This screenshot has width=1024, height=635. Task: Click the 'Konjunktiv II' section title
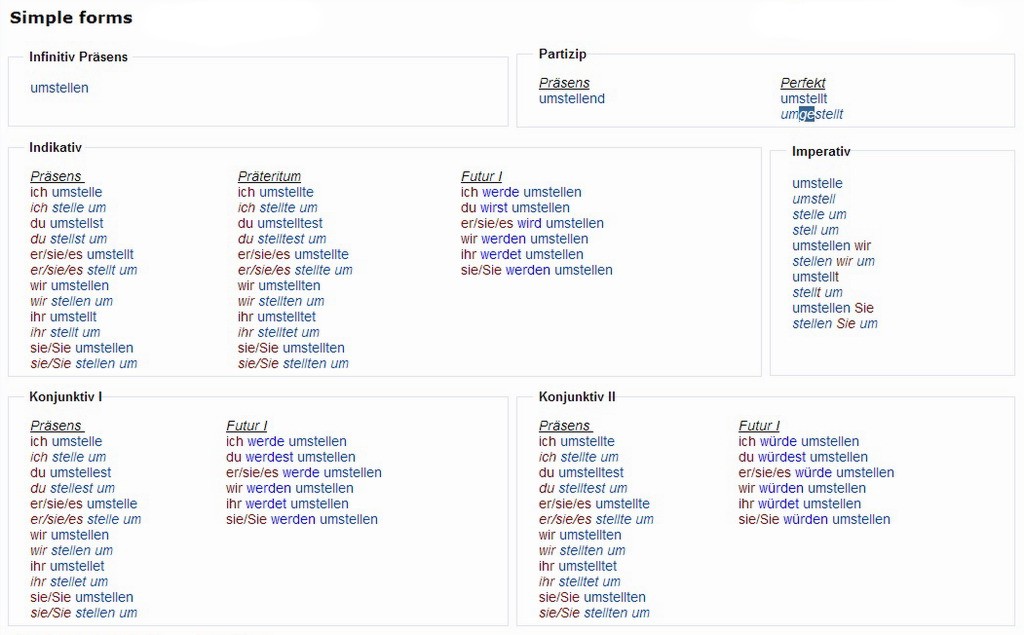(577, 397)
